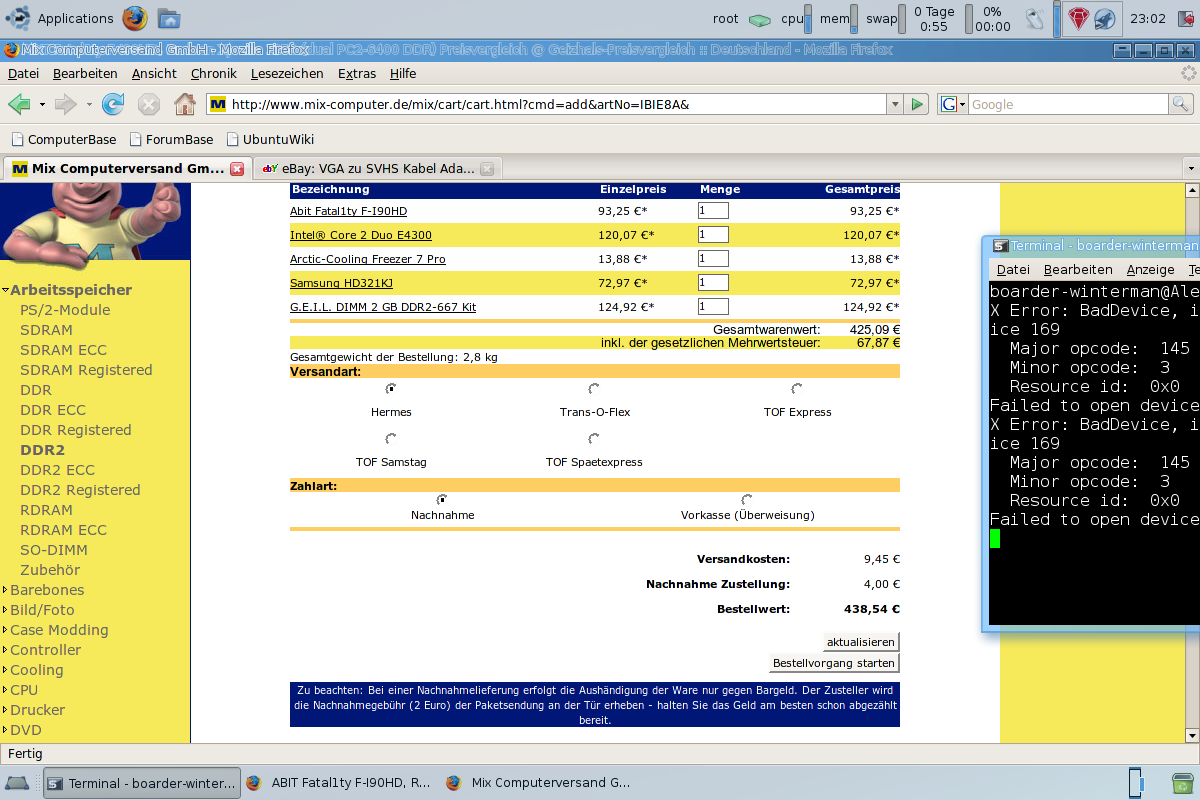Open the Lesezeichen menu
The height and width of the screenshot is (800, 1200).
coord(287,73)
